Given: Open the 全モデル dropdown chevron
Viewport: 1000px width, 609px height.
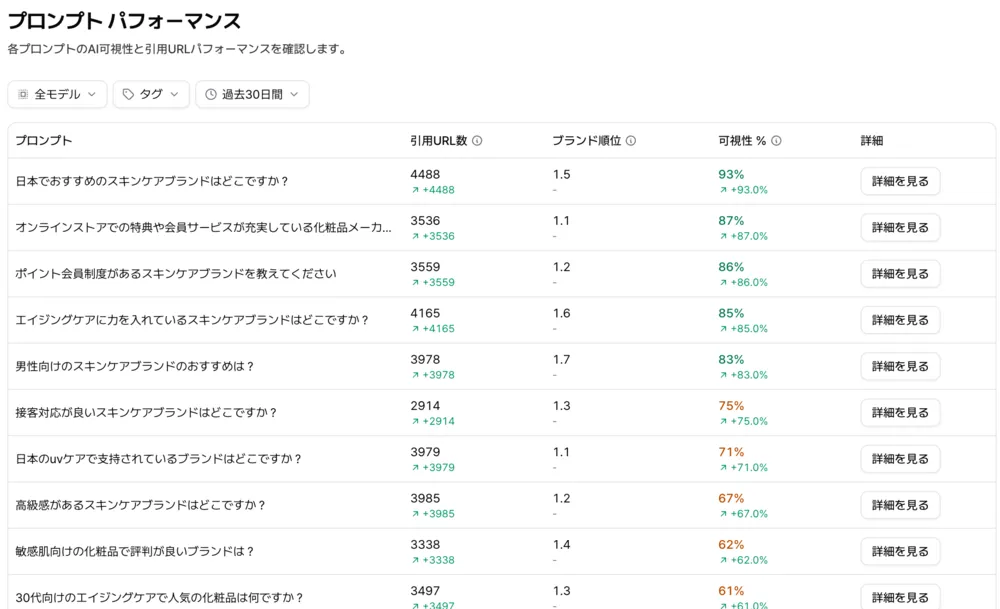Looking at the screenshot, I should tap(92, 94).
